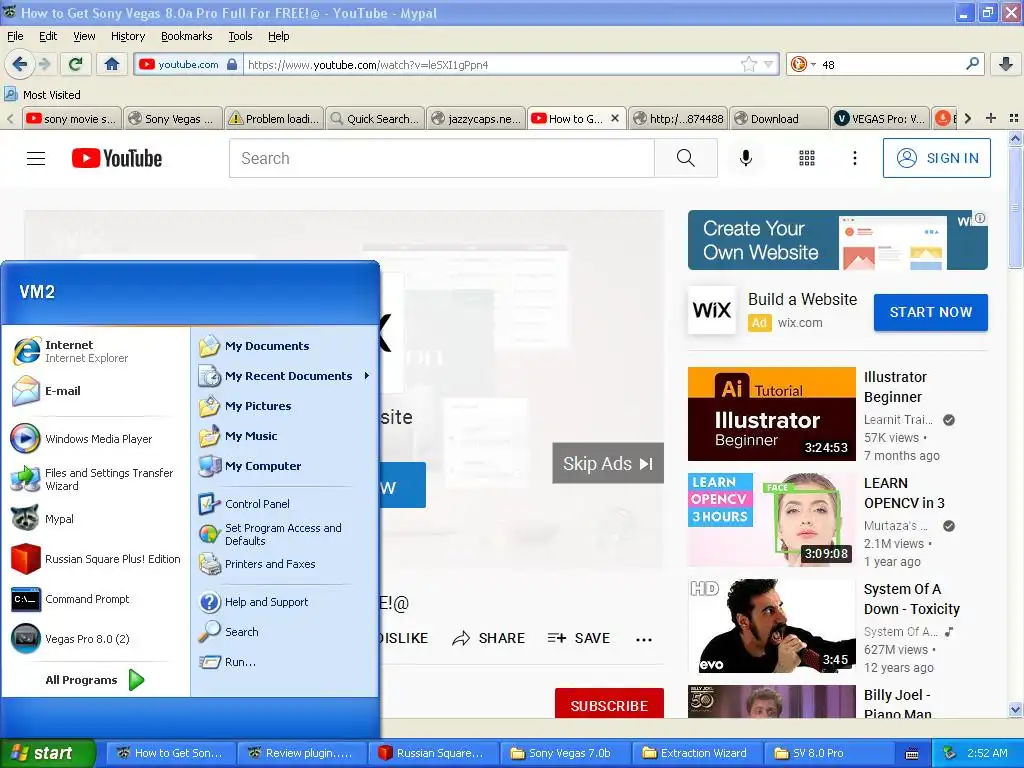Open Most Visited bookmarks folder

tap(42, 95)
